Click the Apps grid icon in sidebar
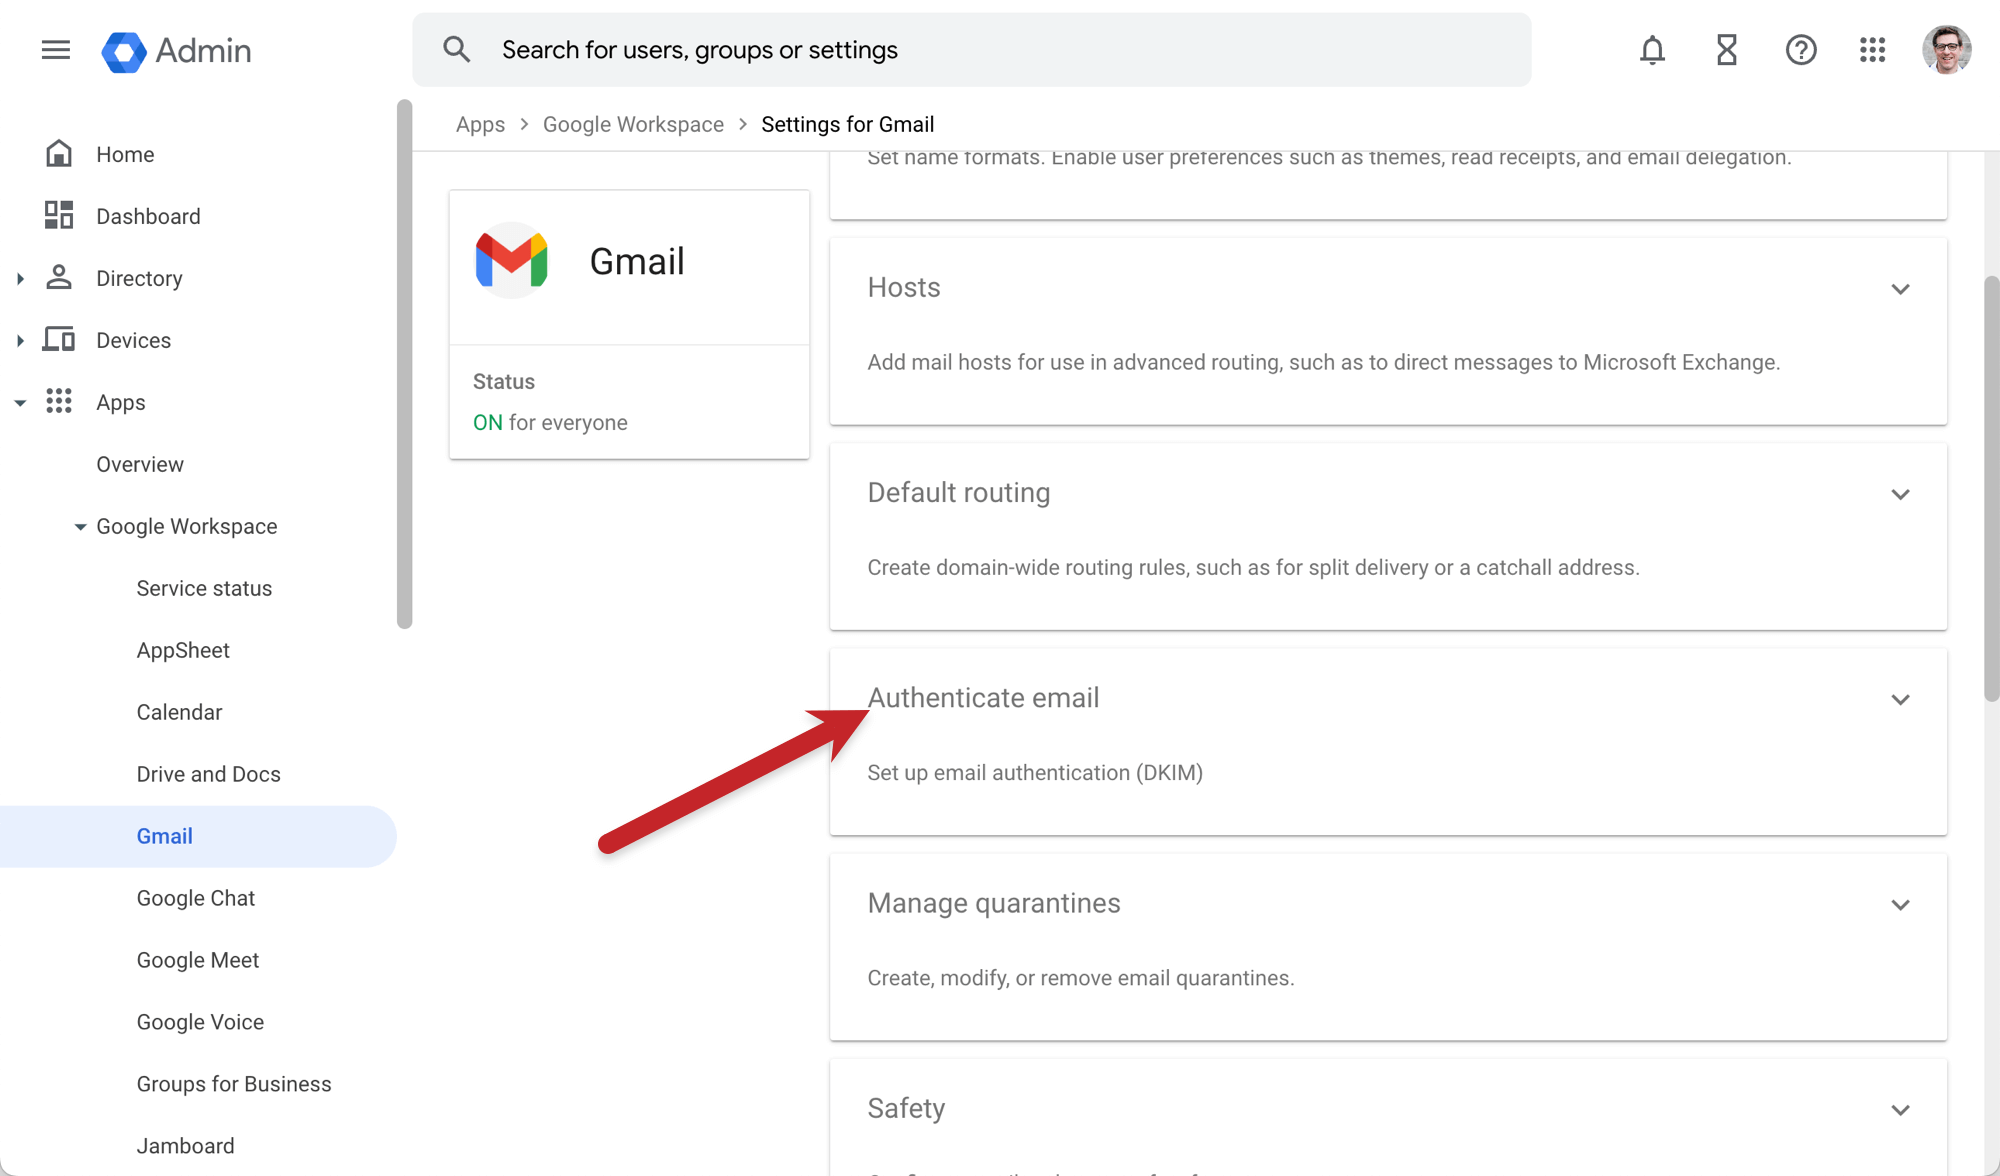This screenshot has height=1176, width=2000. (59, 402)
